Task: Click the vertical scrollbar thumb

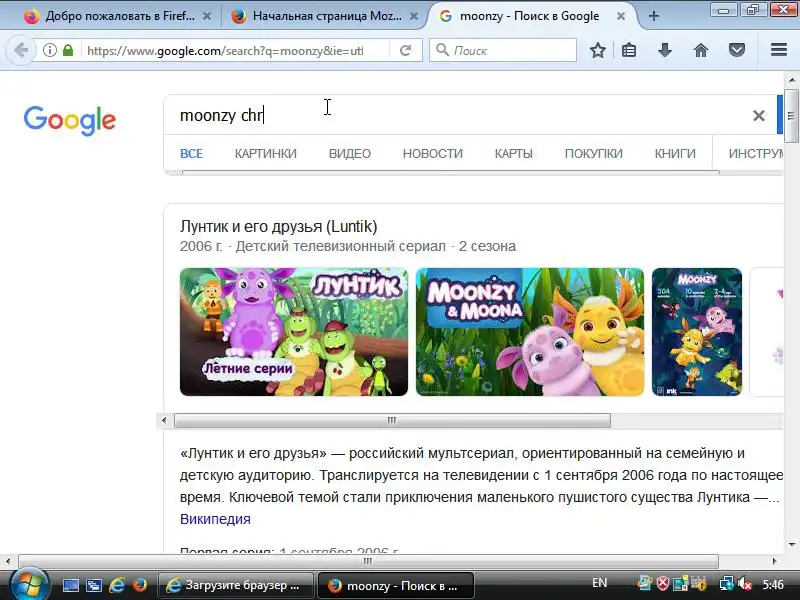Action: pyautogui.click(x=791, y=116)
